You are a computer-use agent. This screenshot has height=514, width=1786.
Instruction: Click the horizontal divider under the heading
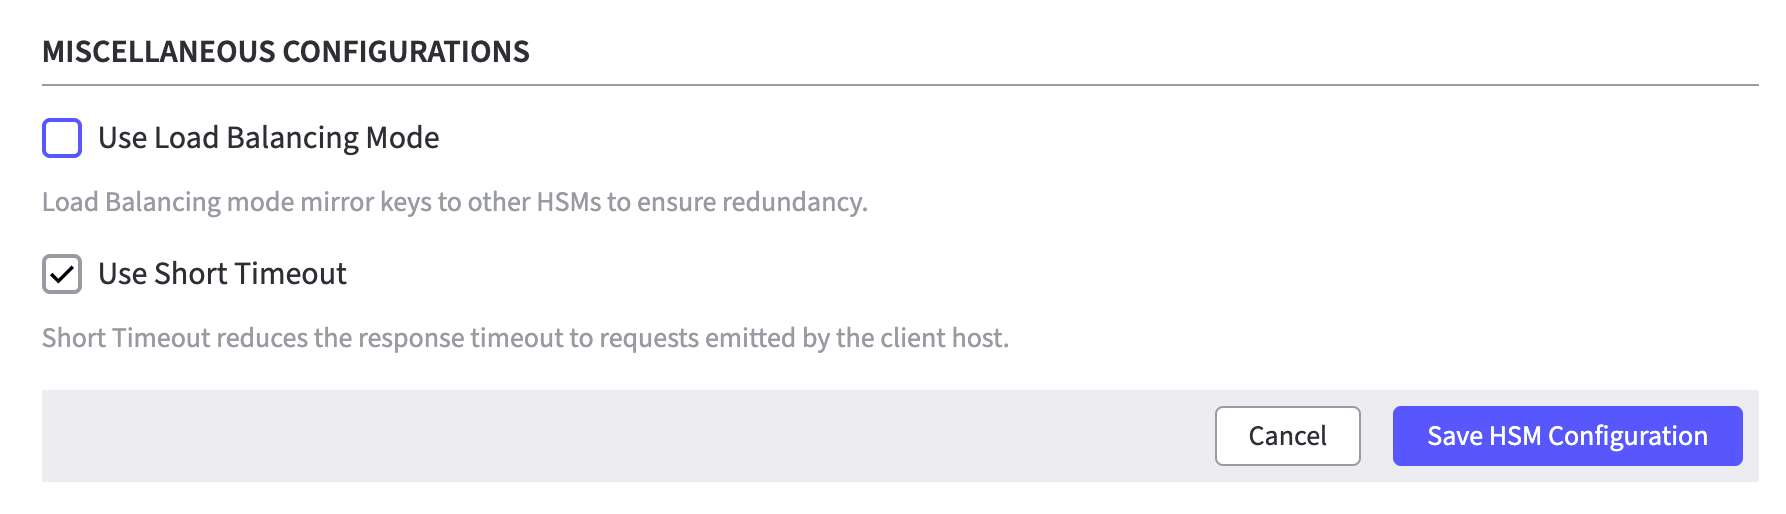900,85
